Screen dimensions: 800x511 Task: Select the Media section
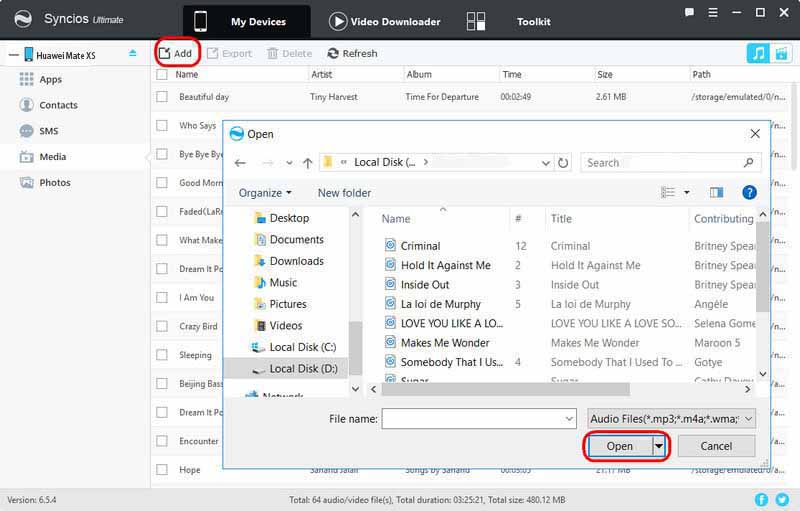(43, 157)
